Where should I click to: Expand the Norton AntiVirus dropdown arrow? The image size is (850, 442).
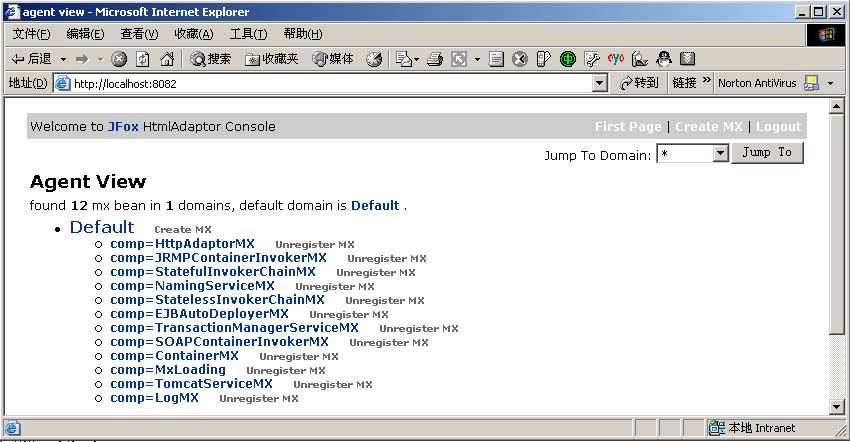click(x=830, y=84)
